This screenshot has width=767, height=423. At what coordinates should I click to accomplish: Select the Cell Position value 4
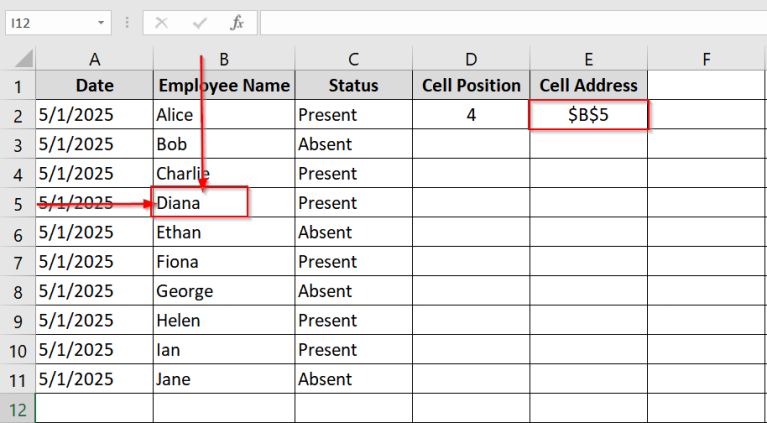click(471, 115)
